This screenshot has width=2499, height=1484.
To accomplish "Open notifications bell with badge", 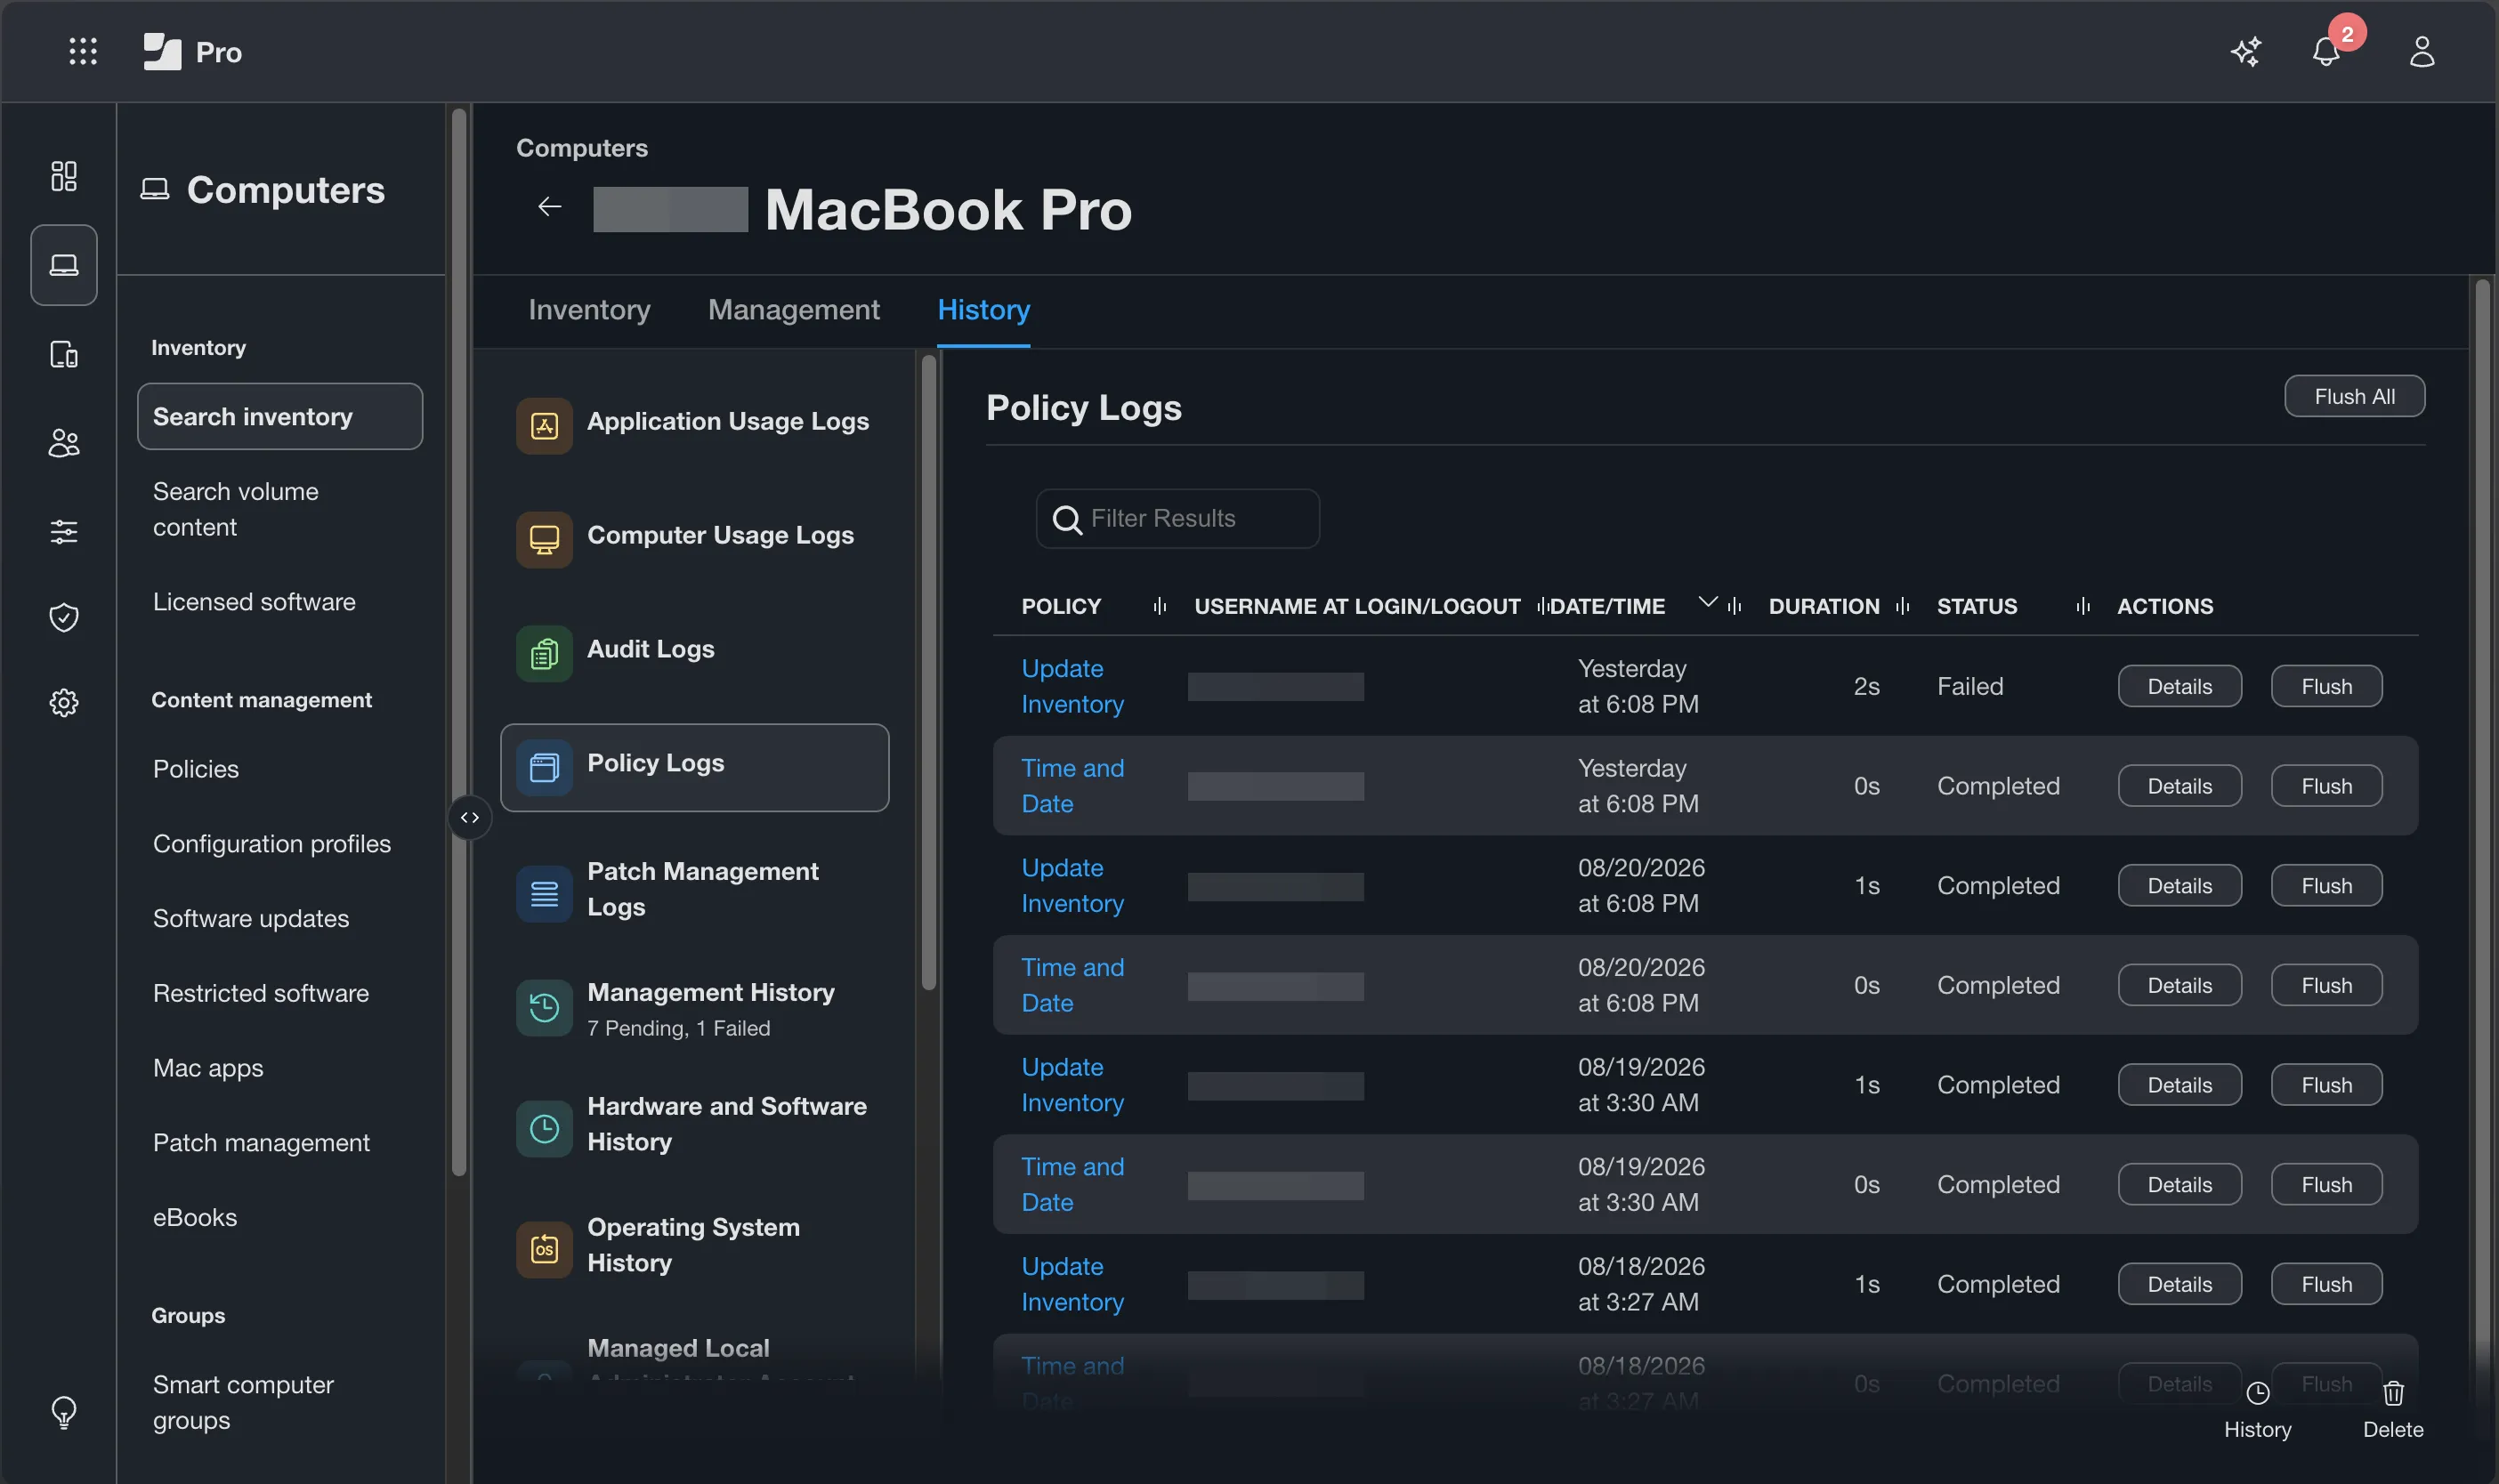I will click(x=2326, y=51).
